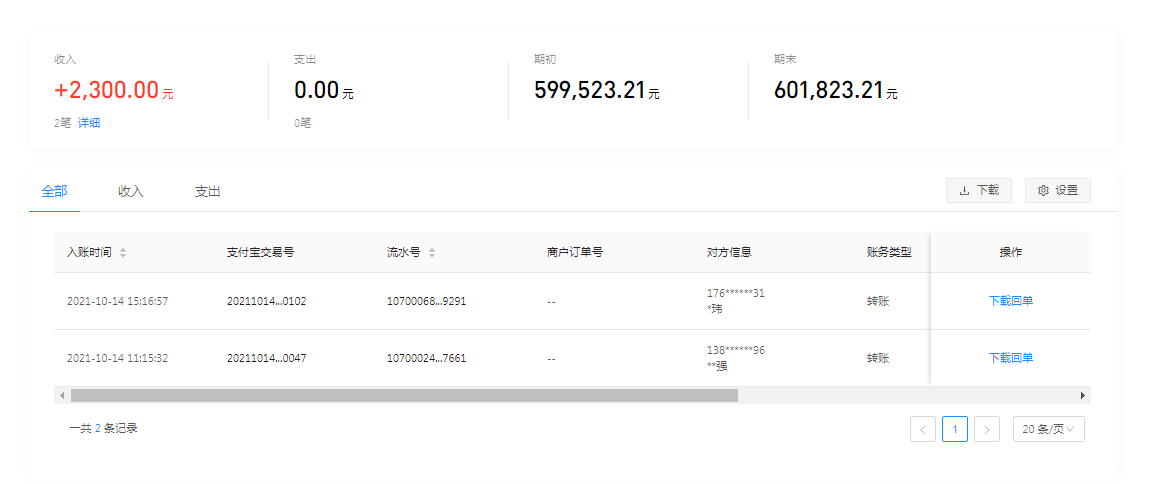The image size is (1149, 484).
Task: Switch to the 支出 tab
Action: point(207,191)
